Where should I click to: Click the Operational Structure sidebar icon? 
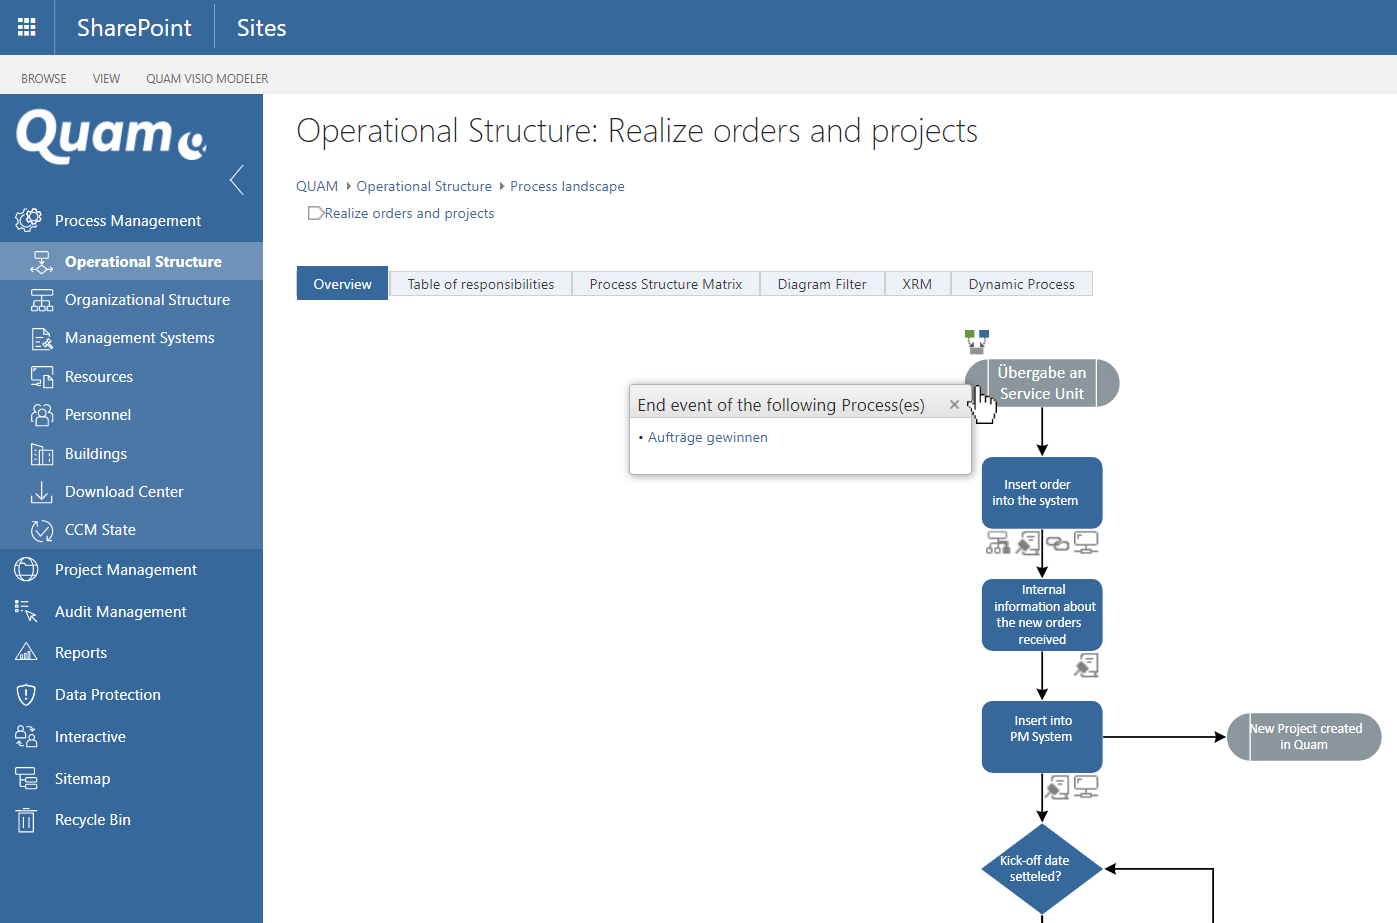[42, 262]
